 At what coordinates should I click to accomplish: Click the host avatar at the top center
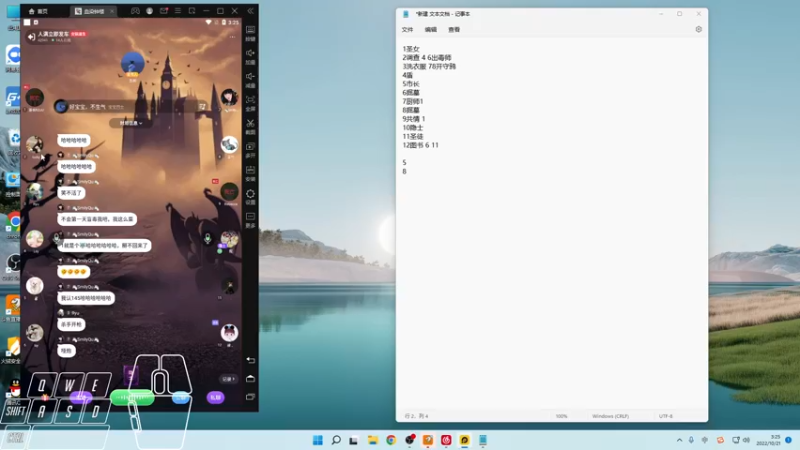pos(133,64)
